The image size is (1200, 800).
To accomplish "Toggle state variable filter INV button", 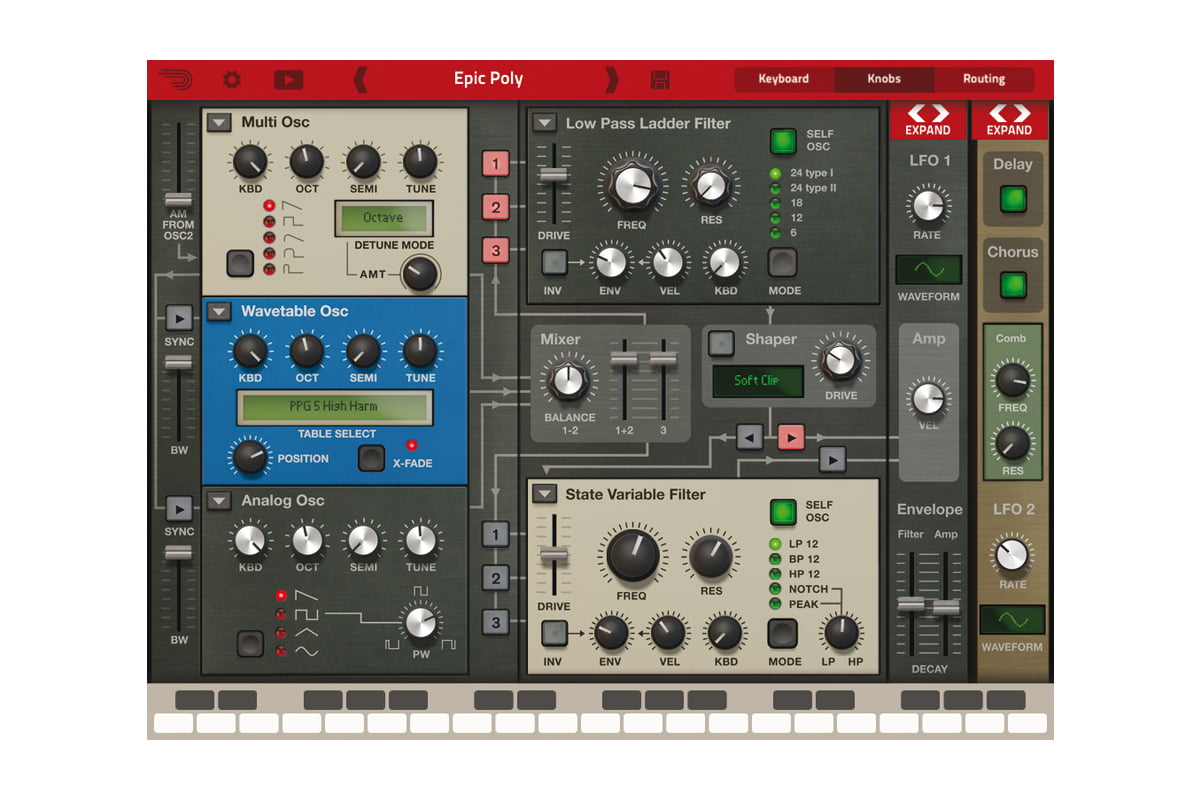I will (554, 633).
